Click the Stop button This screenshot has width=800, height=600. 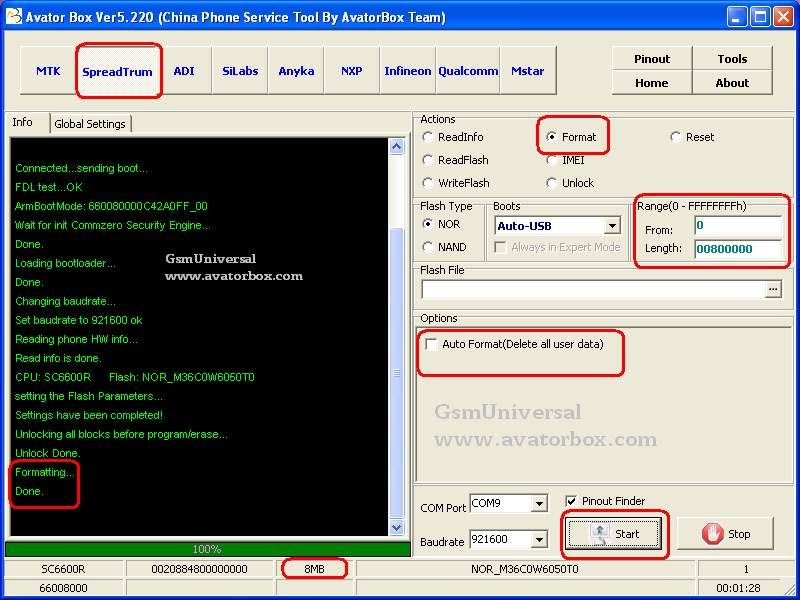click(x=726, y=534)
